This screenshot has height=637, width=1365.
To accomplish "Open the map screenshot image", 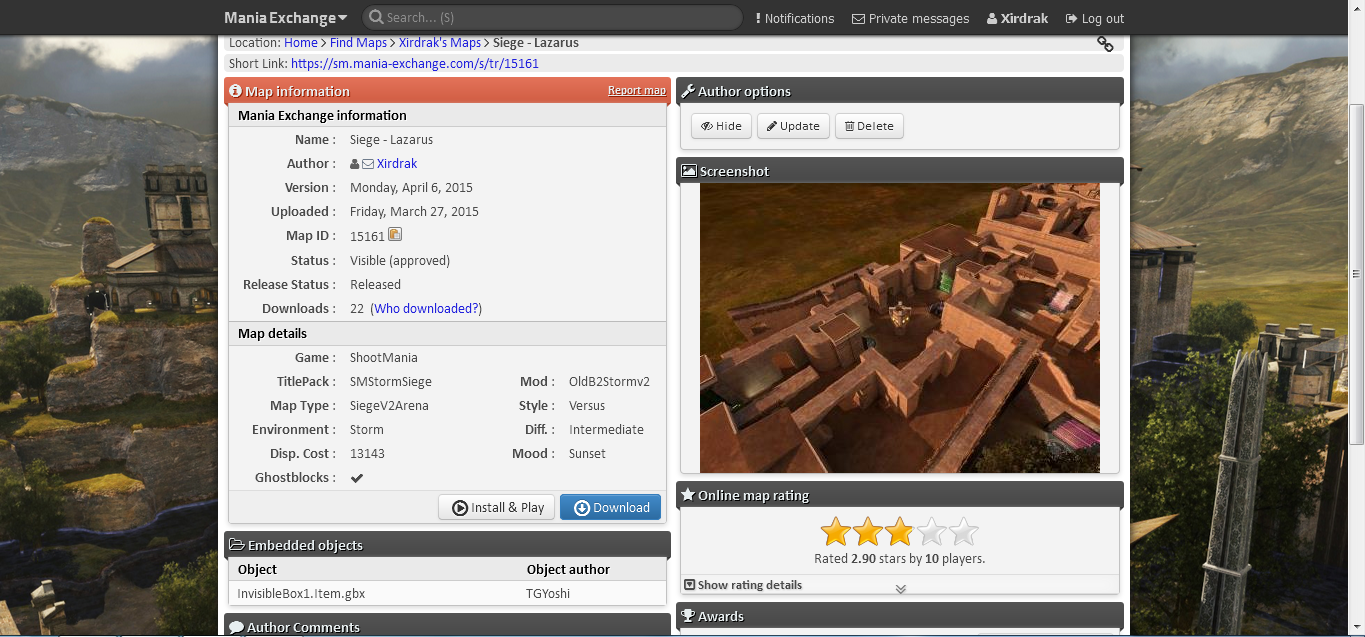I will pos(899,327).
